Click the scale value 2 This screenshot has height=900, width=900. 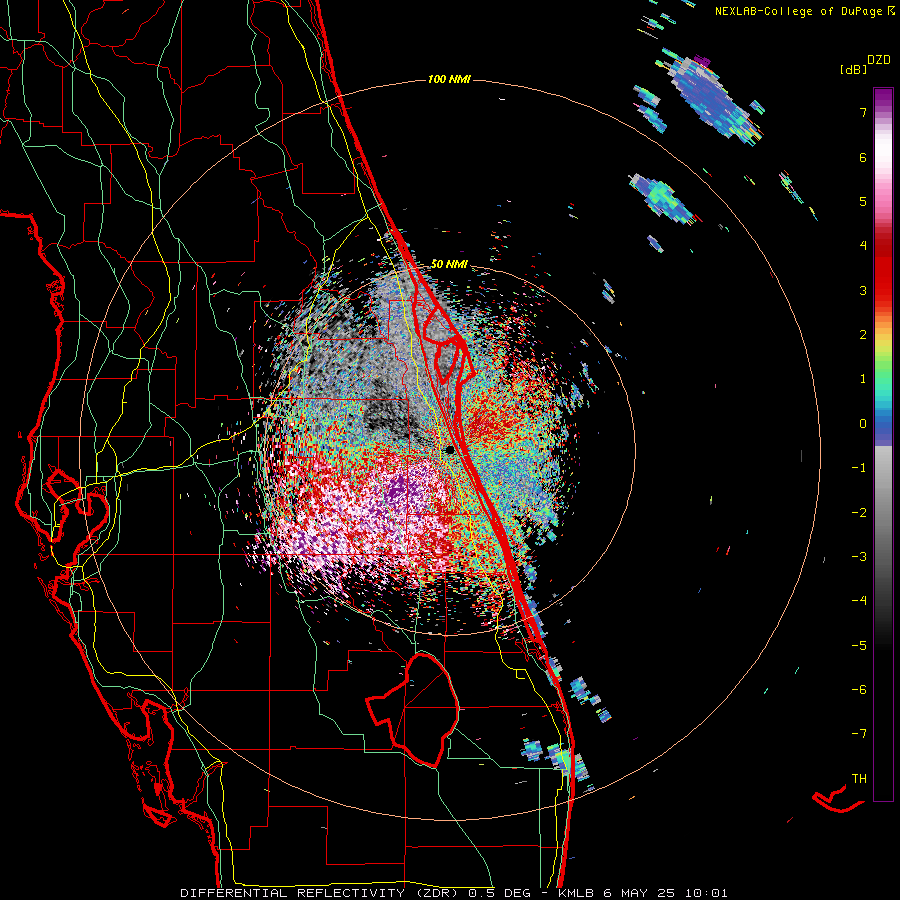point(863,335)
